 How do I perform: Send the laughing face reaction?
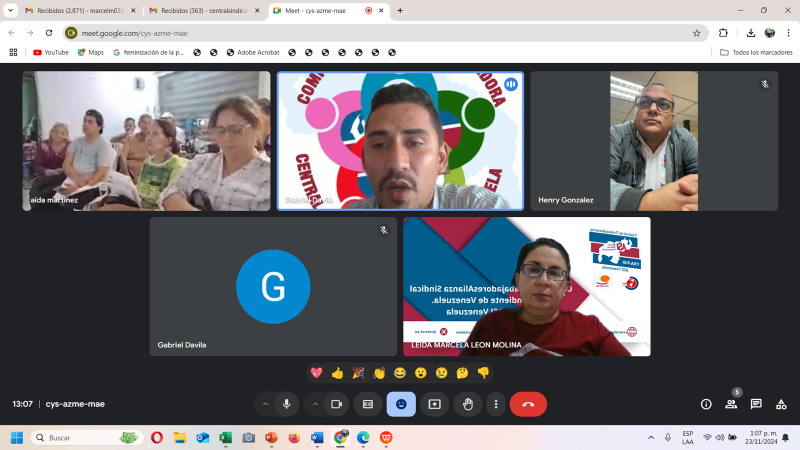[400, 373]
